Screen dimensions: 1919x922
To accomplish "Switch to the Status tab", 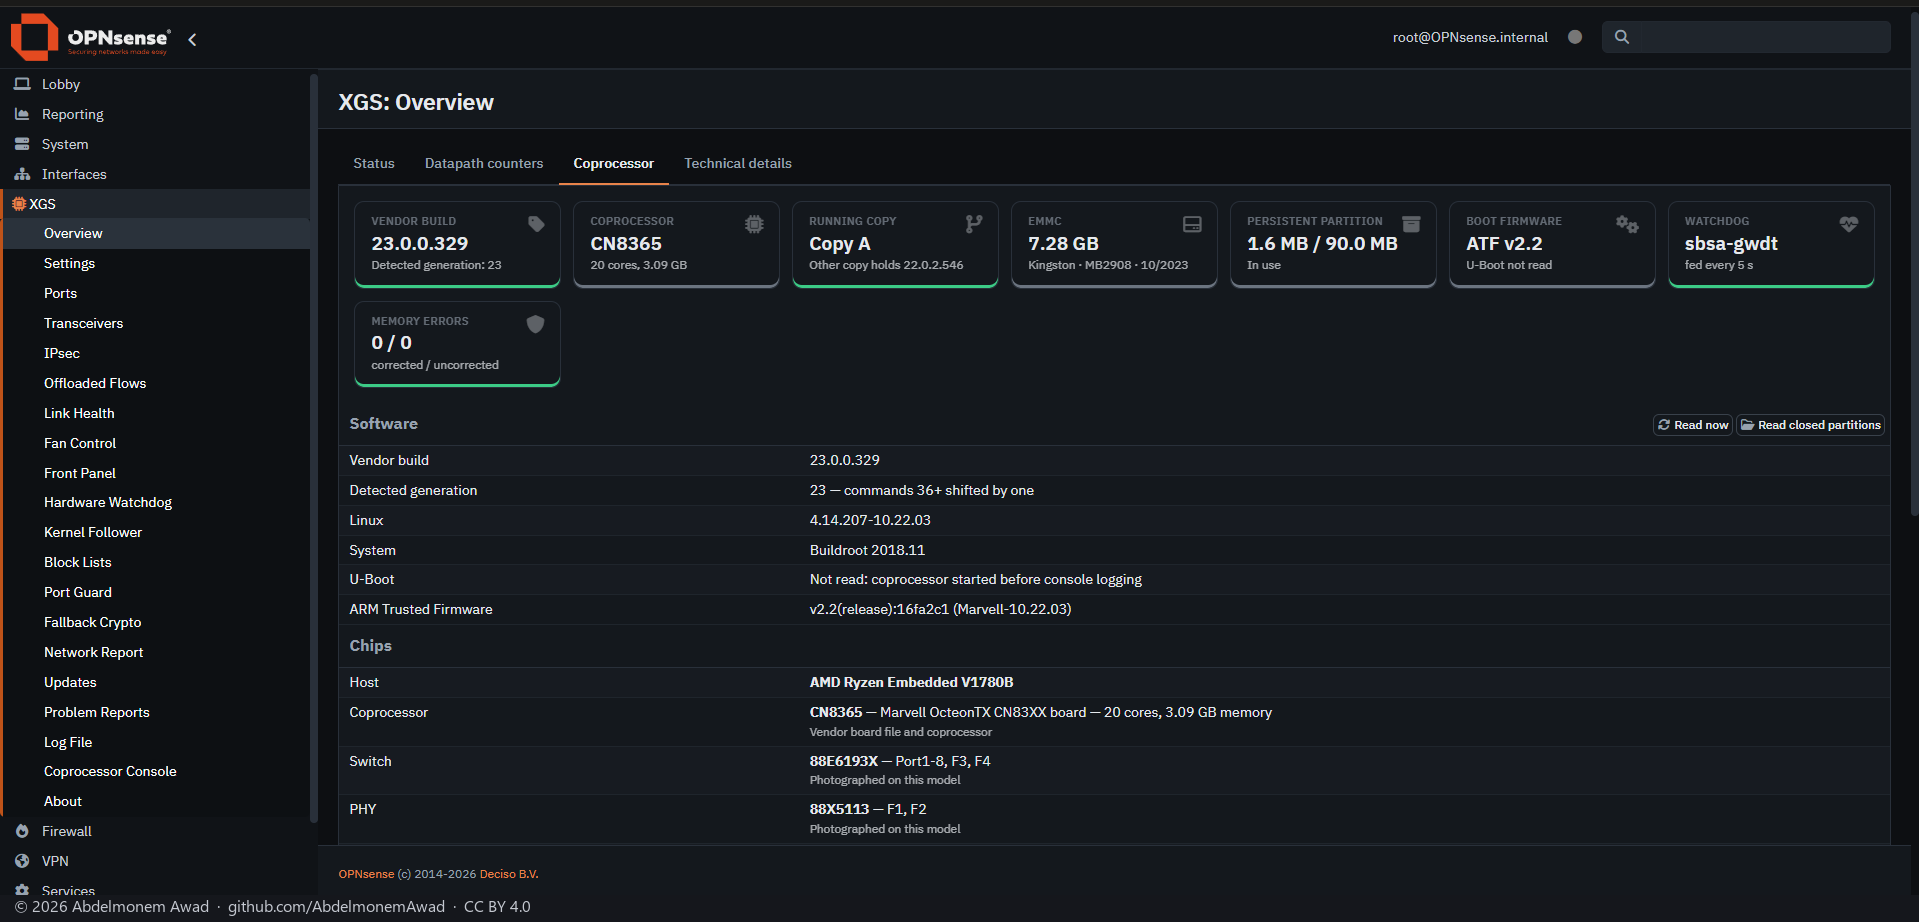I will tap(374, 163).
